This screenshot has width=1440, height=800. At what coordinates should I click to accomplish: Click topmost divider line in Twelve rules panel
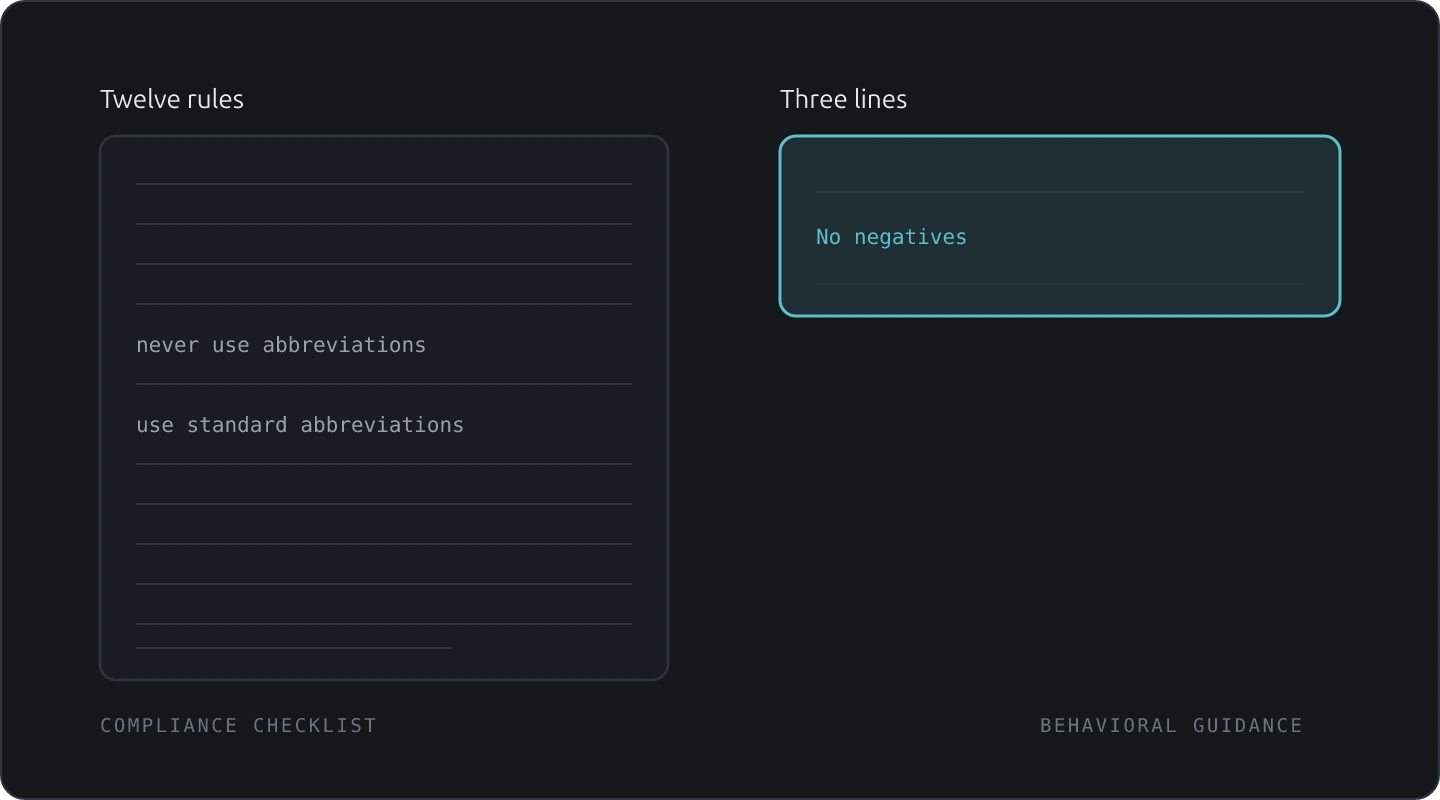[384, 184]
